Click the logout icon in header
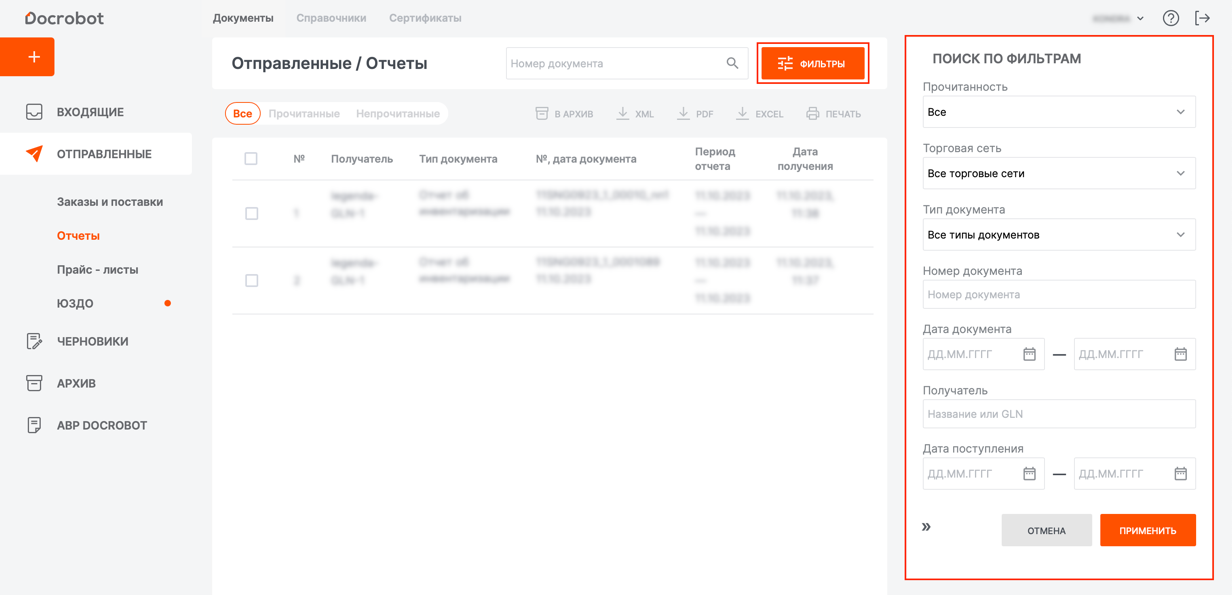This screenshot has height=595, width=1232. click(x=1202, y=18)
